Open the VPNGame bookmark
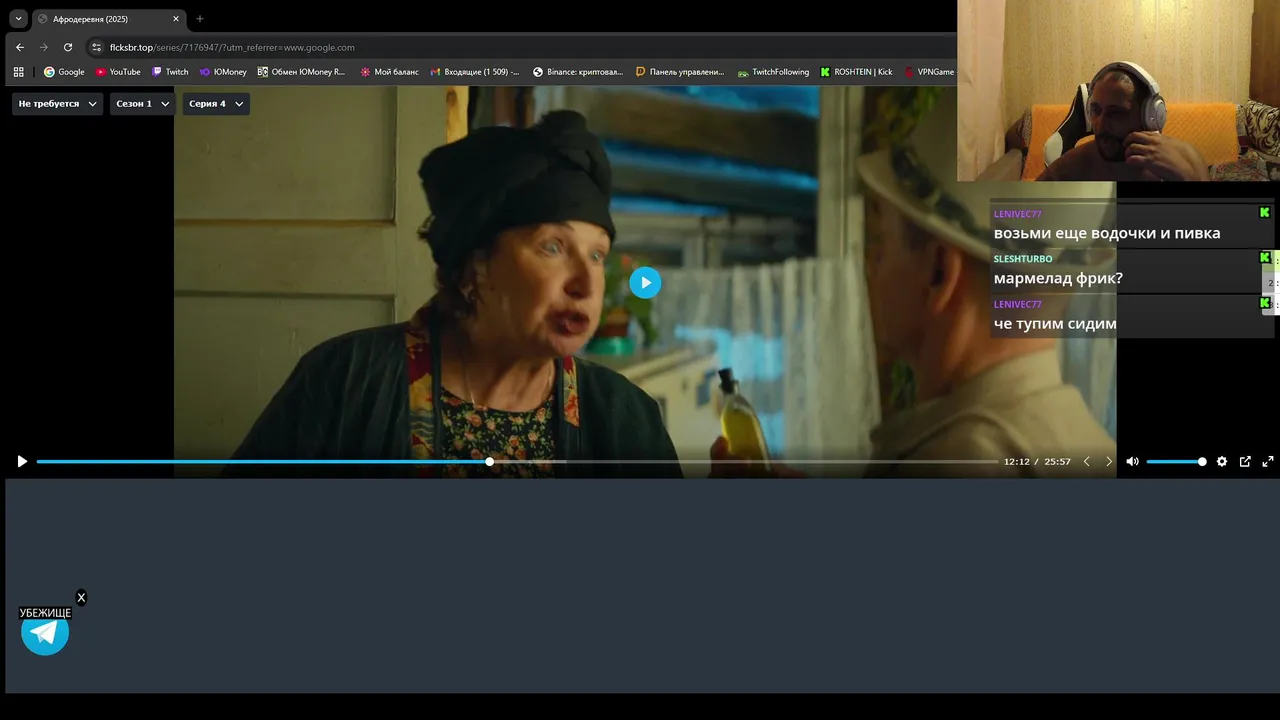Image resolution: width=1280 pixels, height=720 pixels. [929, 72]
